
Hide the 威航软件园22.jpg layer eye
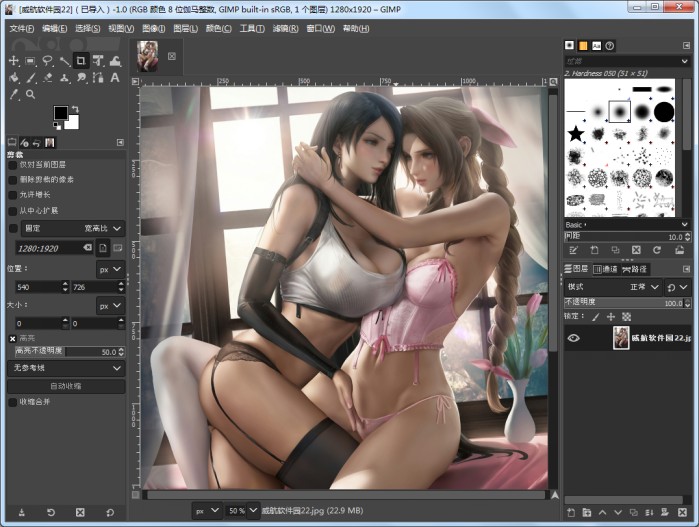574,338
